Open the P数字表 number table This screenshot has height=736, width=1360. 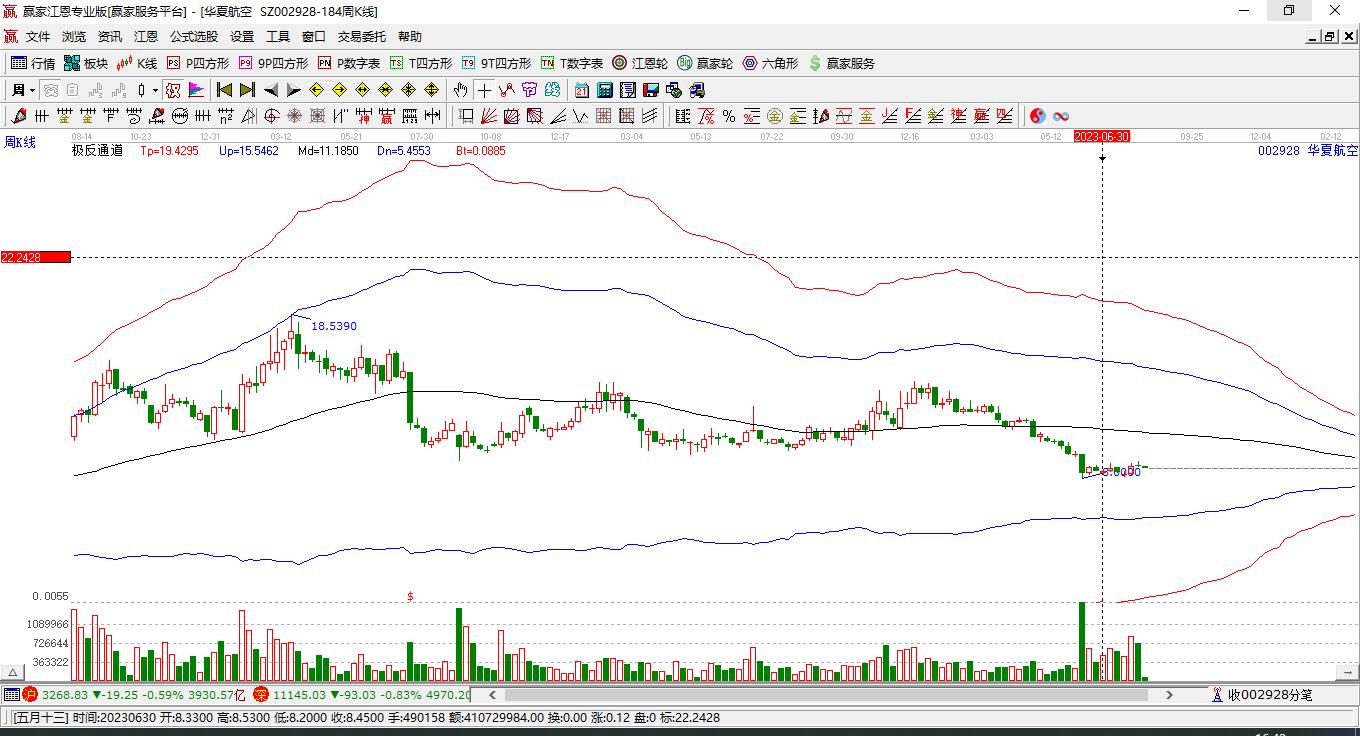pos(349,63)
